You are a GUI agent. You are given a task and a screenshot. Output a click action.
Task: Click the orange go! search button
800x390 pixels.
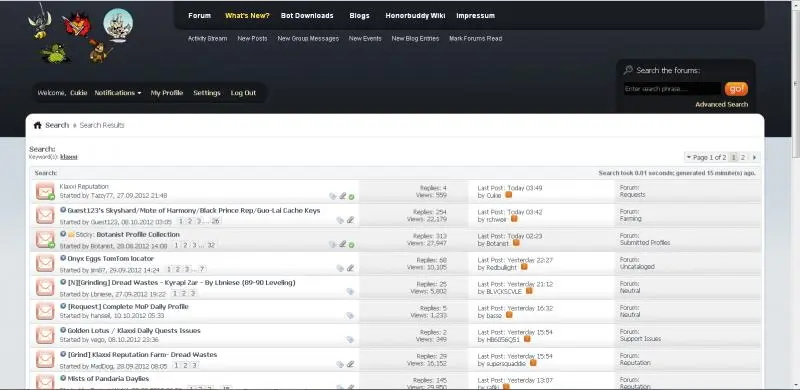coord(736,89)
